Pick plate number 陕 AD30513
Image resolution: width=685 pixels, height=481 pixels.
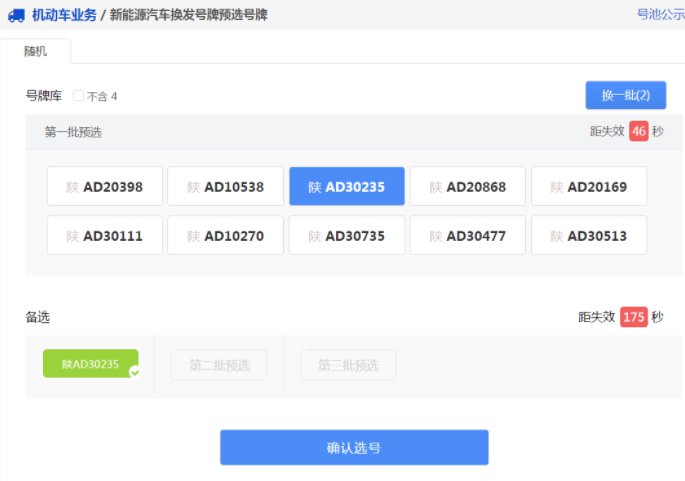tap(588, 236)
